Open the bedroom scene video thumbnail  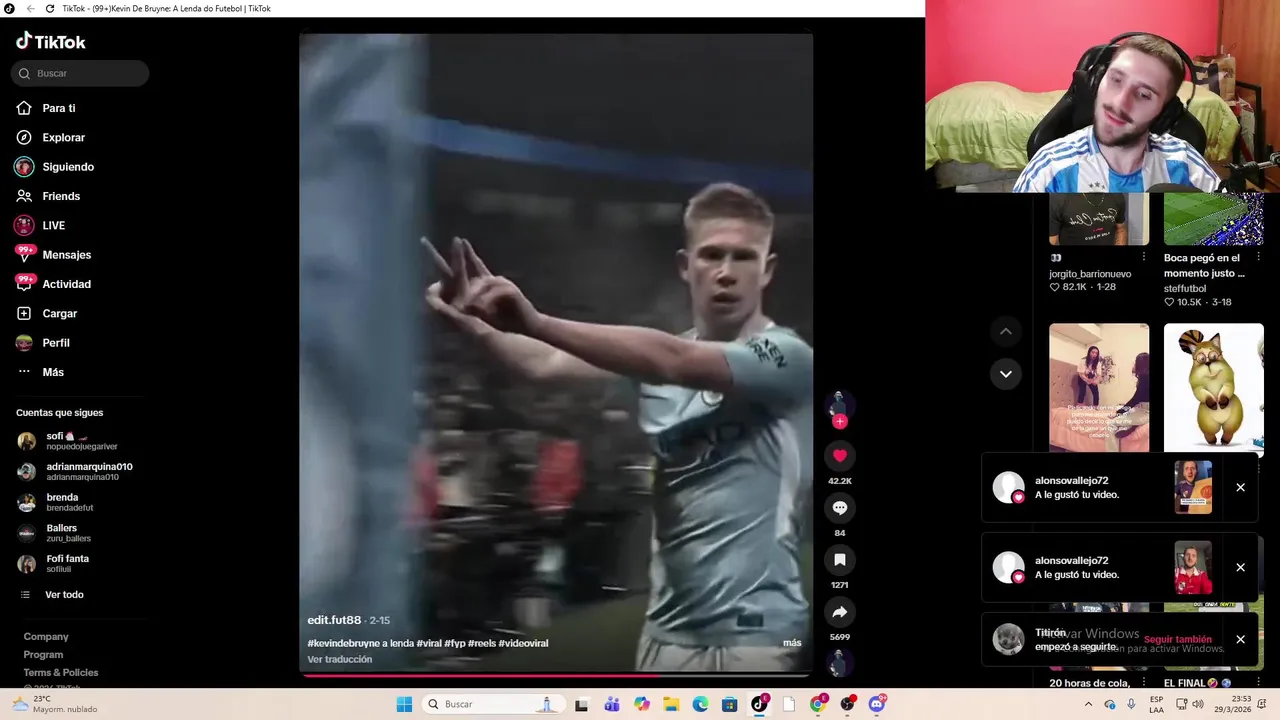(x=1099, y=388)
